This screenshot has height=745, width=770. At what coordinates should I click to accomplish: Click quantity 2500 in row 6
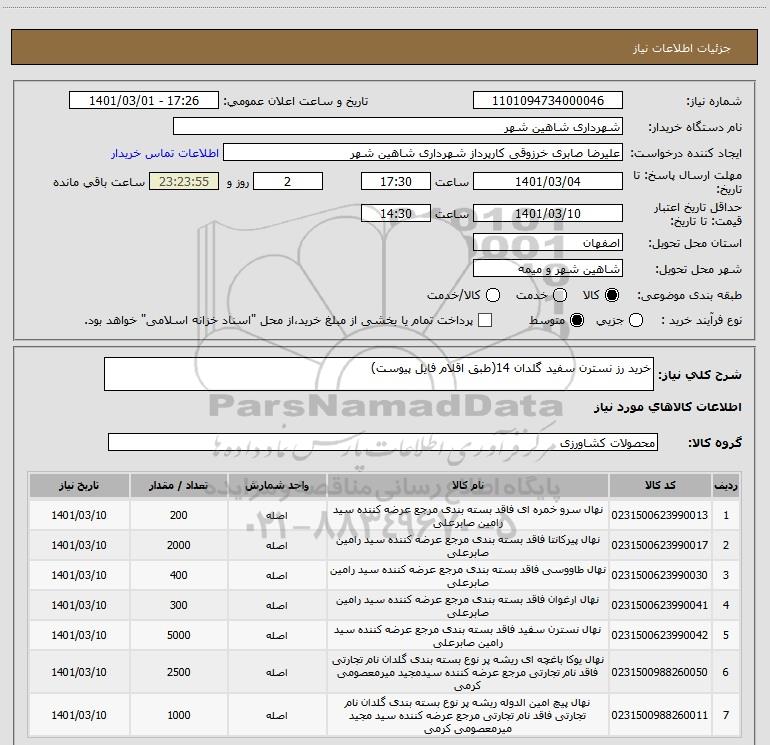pos(178,672)
